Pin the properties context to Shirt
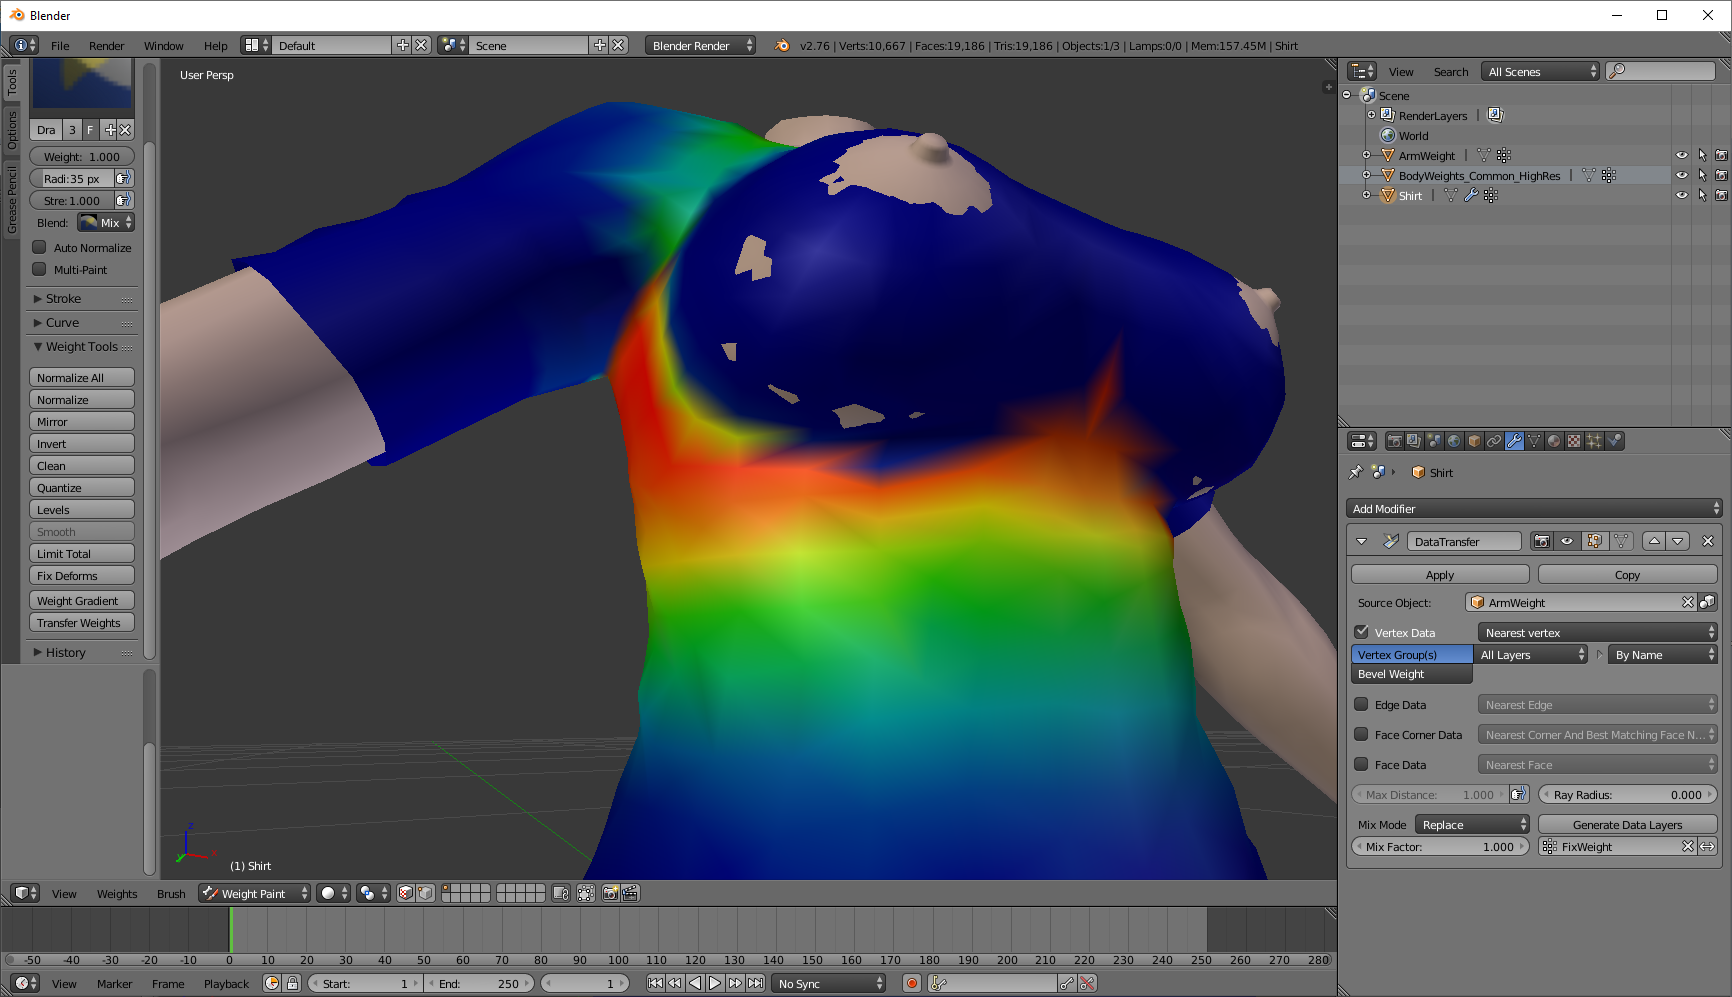1732x997 pixels. 1356,472
